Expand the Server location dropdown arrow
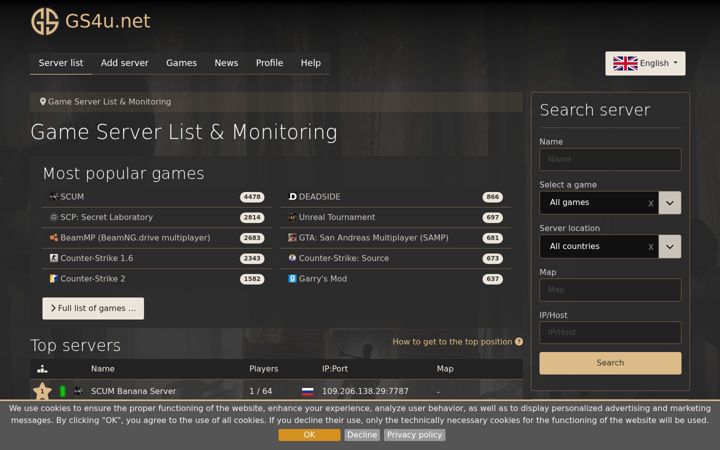Viewport: 720px width, 450px height. (670, 247)
